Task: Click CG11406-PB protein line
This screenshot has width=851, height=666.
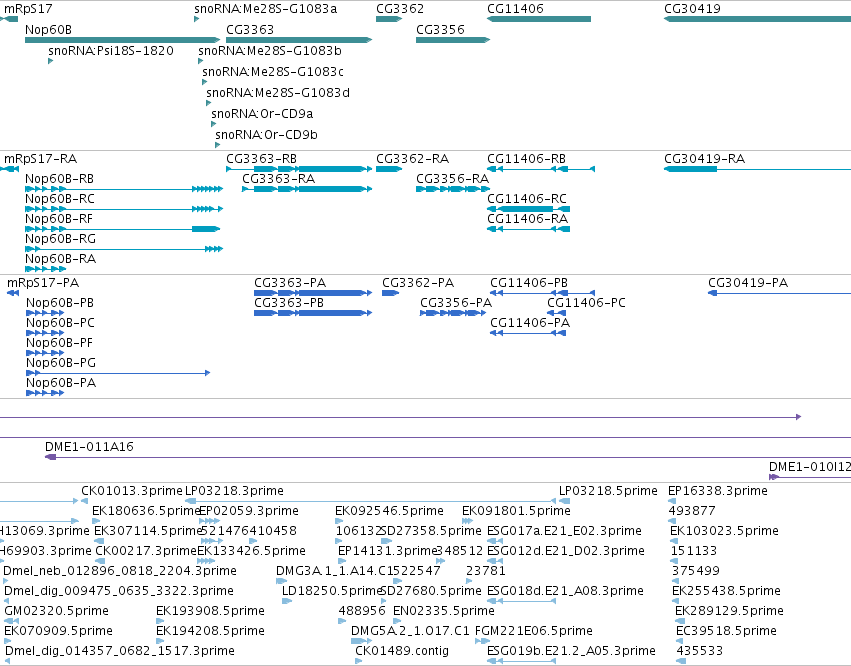Action: pos(543,293)
